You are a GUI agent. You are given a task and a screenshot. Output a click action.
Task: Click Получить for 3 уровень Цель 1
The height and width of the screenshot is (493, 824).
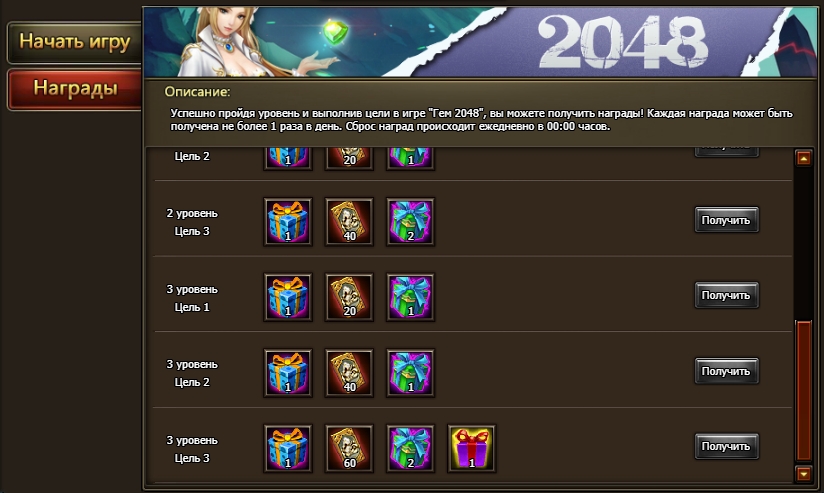[726, 295]
